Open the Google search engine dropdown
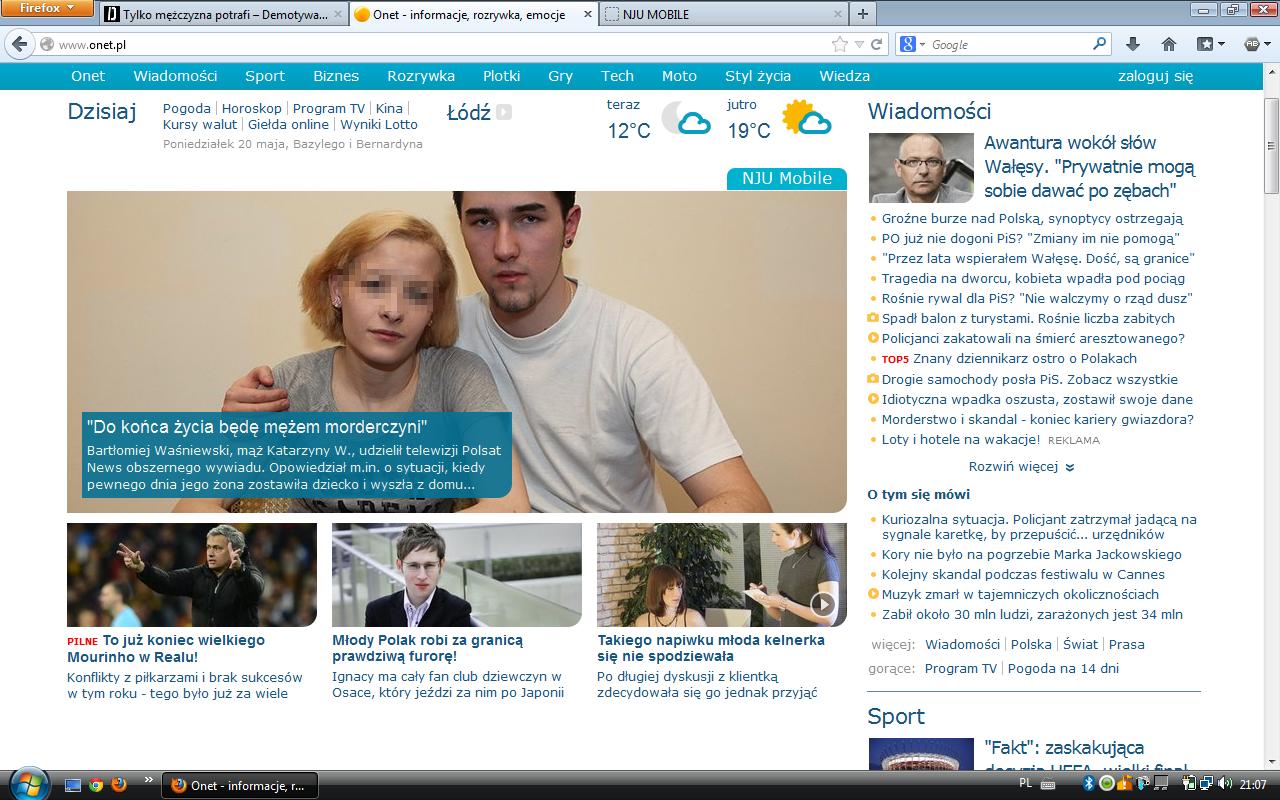1280x800 pixels. pos(911,44)
